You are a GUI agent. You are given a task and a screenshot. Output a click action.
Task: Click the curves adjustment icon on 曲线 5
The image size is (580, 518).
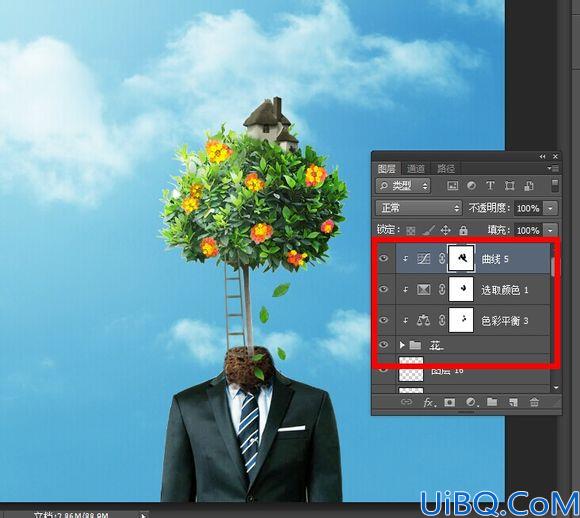(x=424, y=259)
